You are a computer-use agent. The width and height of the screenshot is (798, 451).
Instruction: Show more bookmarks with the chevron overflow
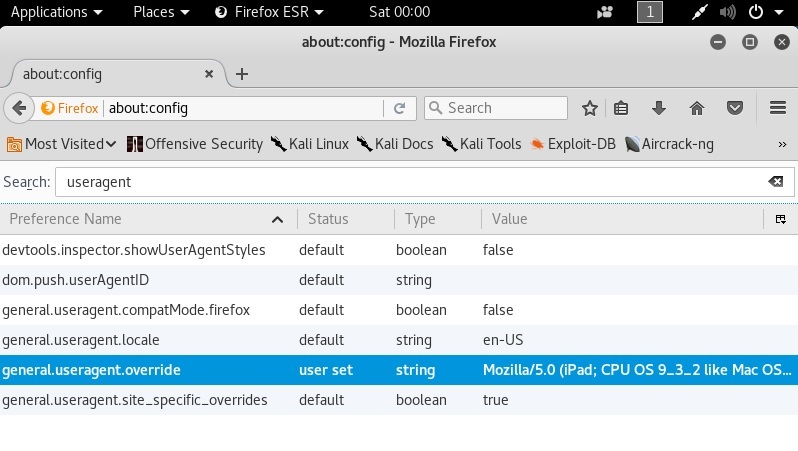click(782, 145)
